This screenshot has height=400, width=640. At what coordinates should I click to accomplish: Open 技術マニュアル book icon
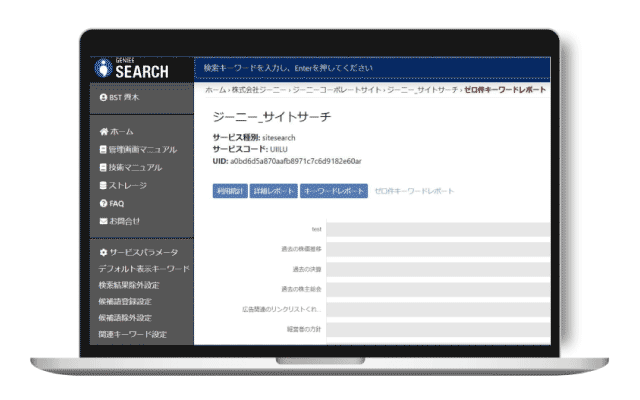tap(103, 167)
